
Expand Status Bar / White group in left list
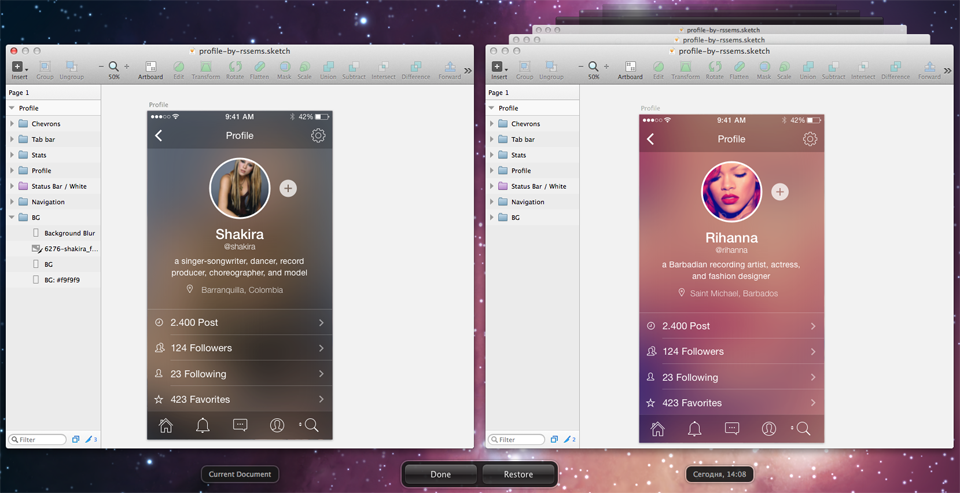pyautogui.click(x=12, y=186)
